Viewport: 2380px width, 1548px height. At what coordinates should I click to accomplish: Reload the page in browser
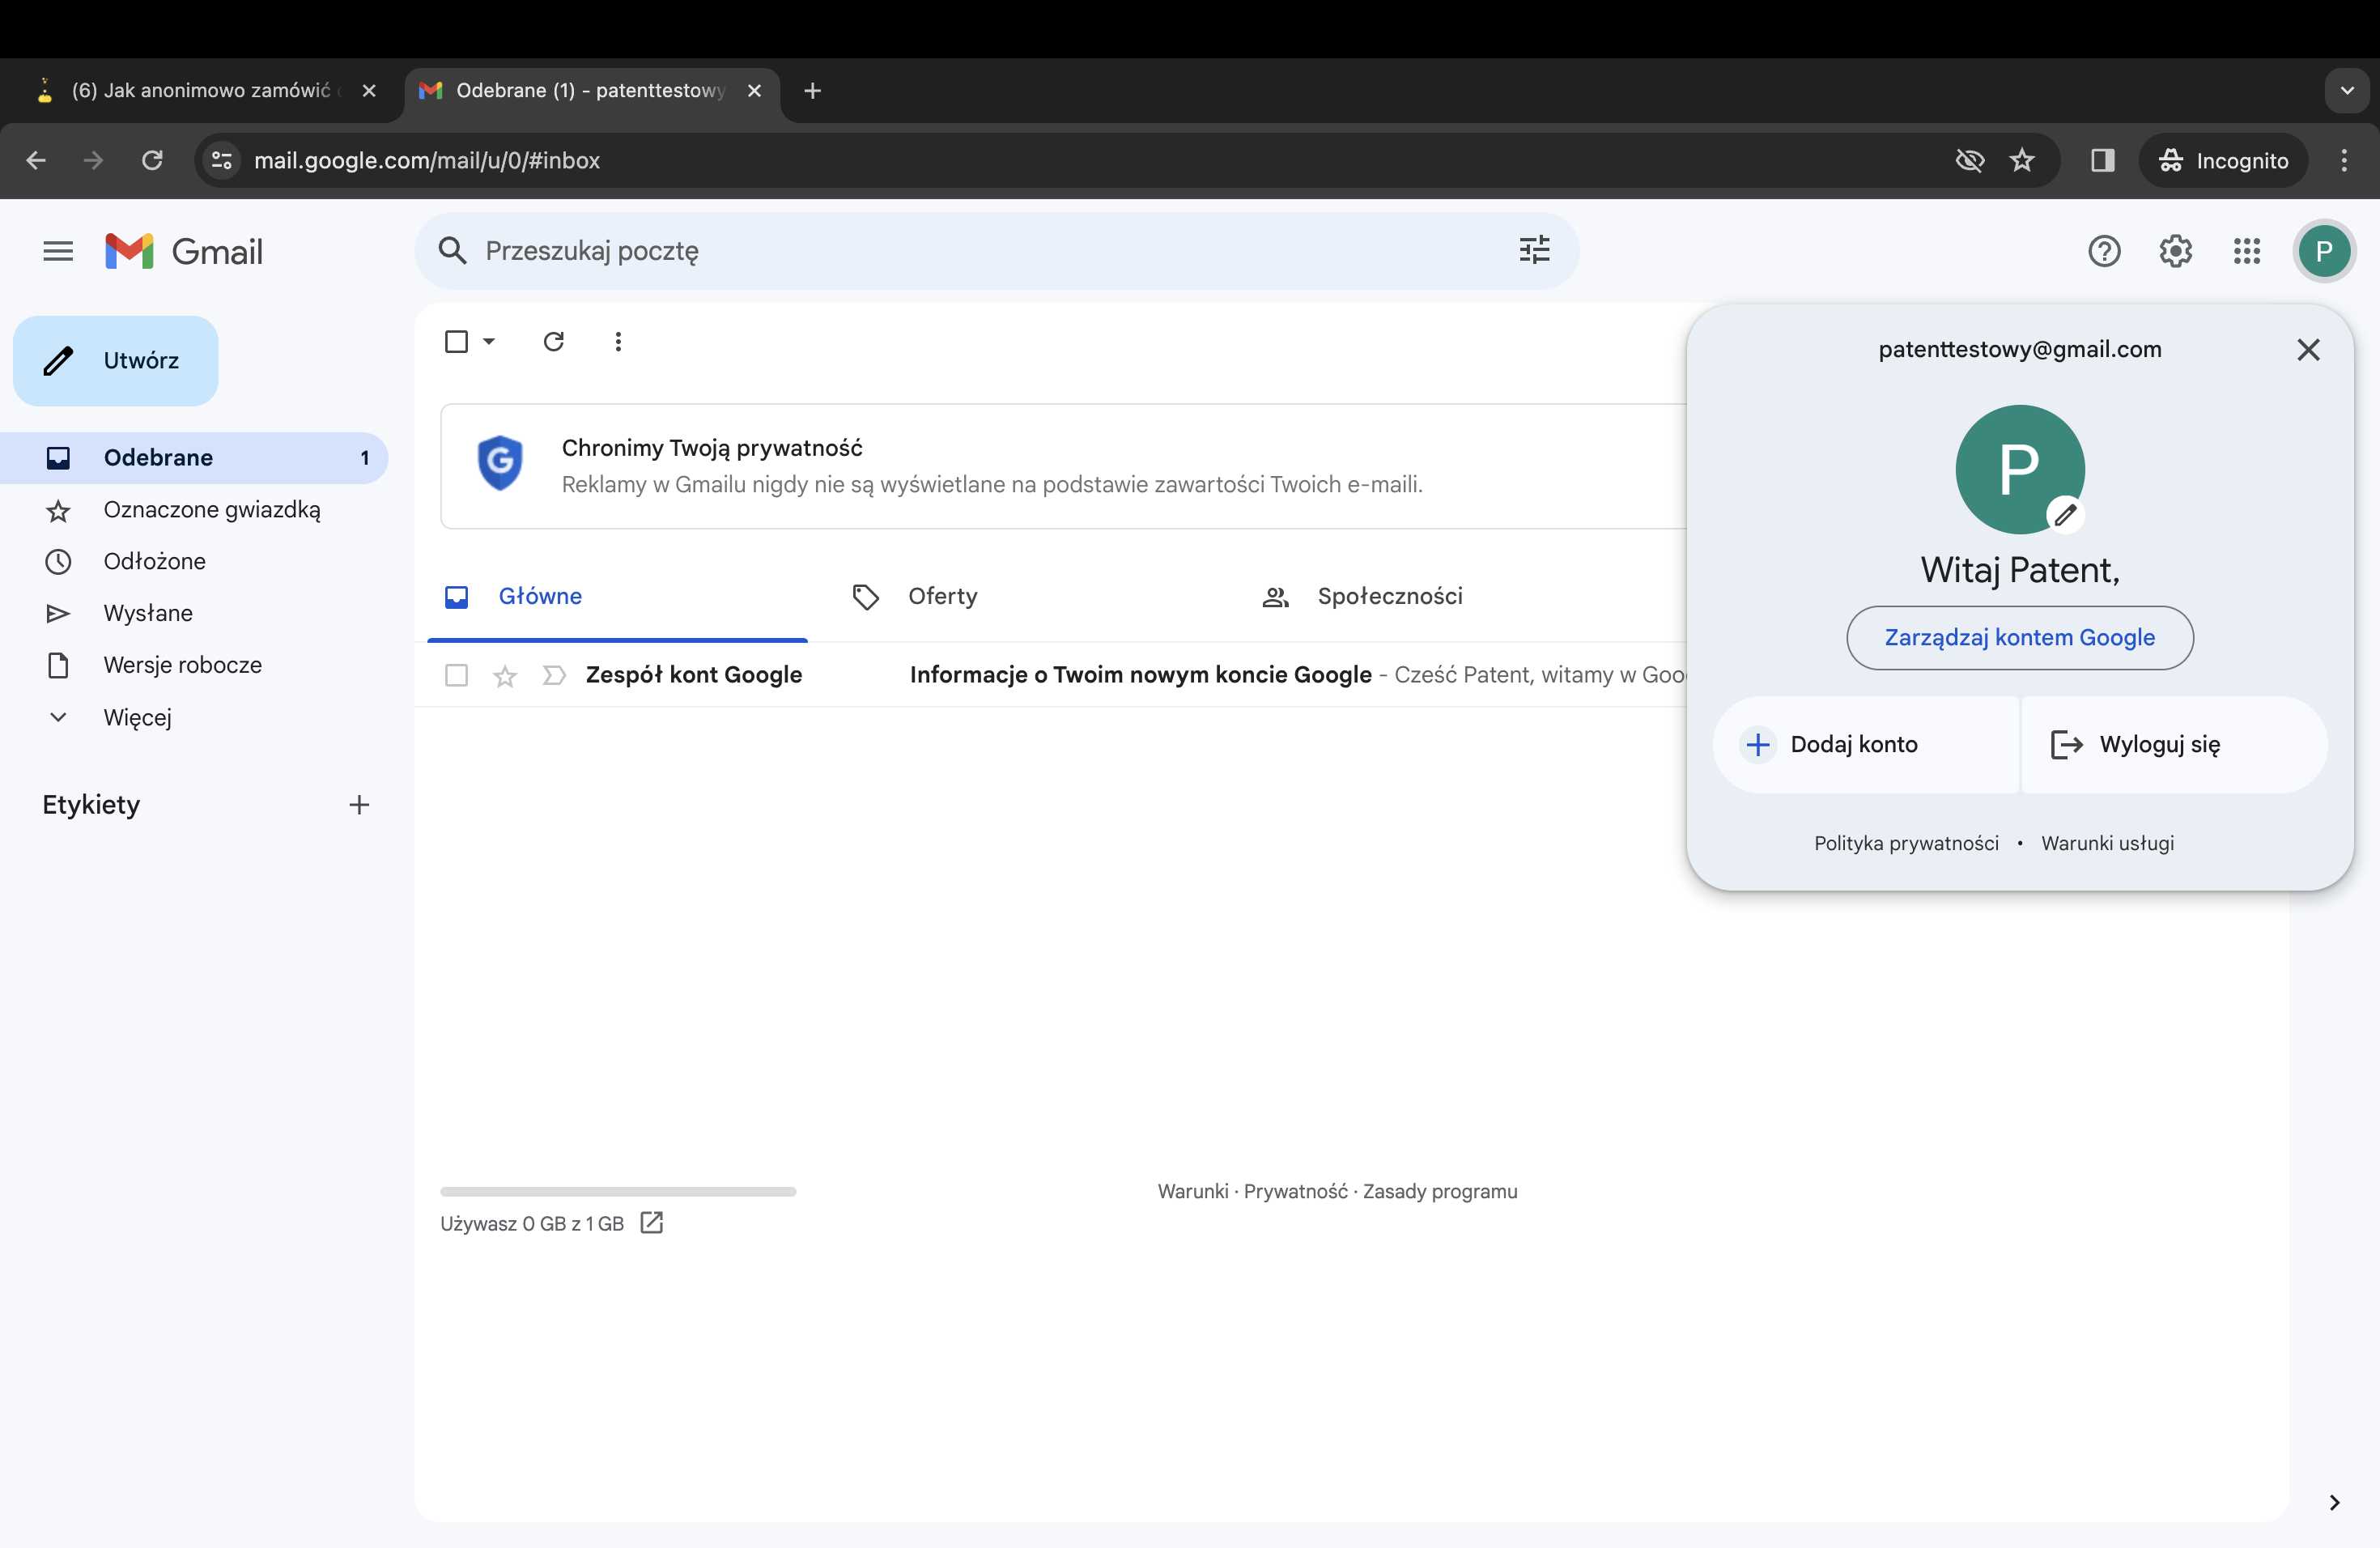152,160
